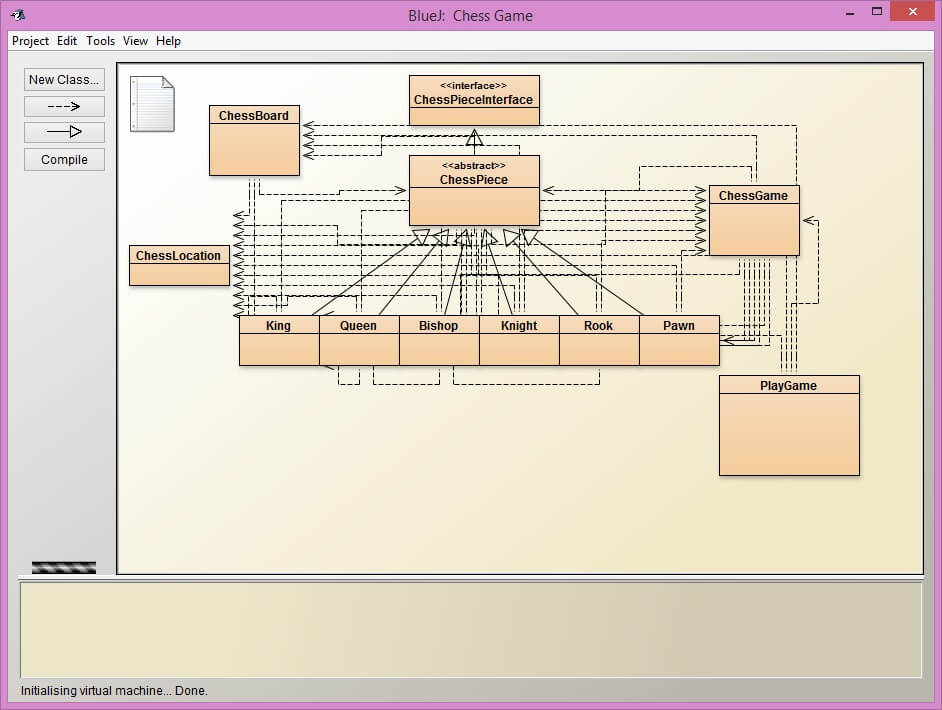Open the Project menu
The height and width of the screenshot is (710, 942).
click(x=30, y=41)
